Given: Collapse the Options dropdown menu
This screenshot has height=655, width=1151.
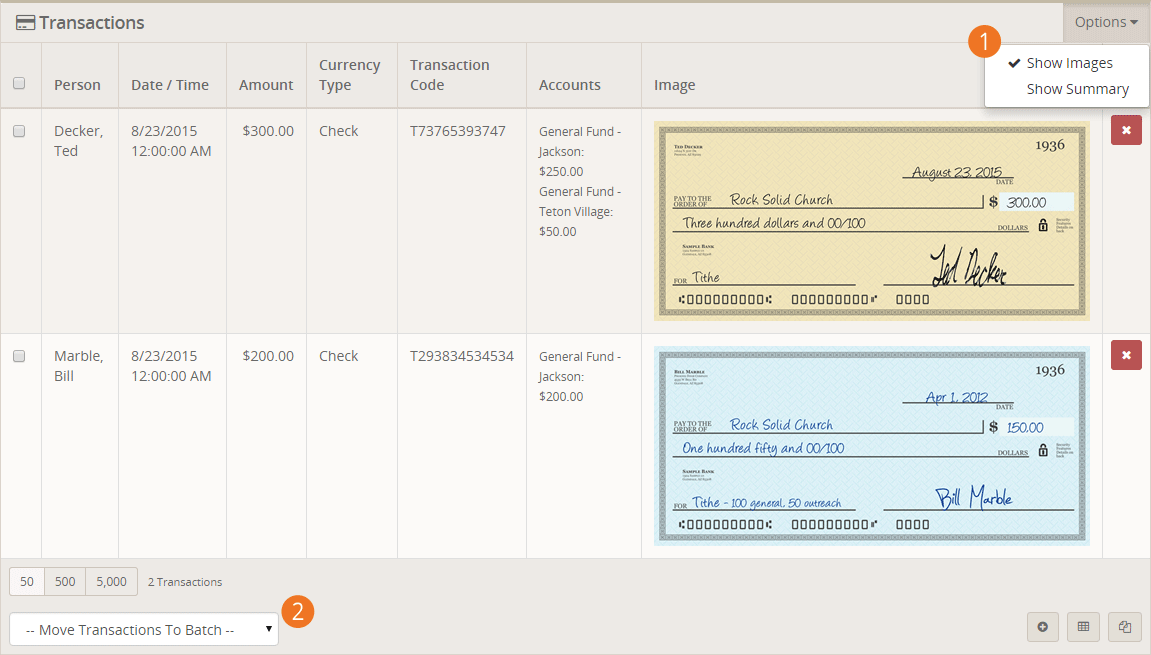Looking at the screenshot, I should click(x=1106, y=22).
